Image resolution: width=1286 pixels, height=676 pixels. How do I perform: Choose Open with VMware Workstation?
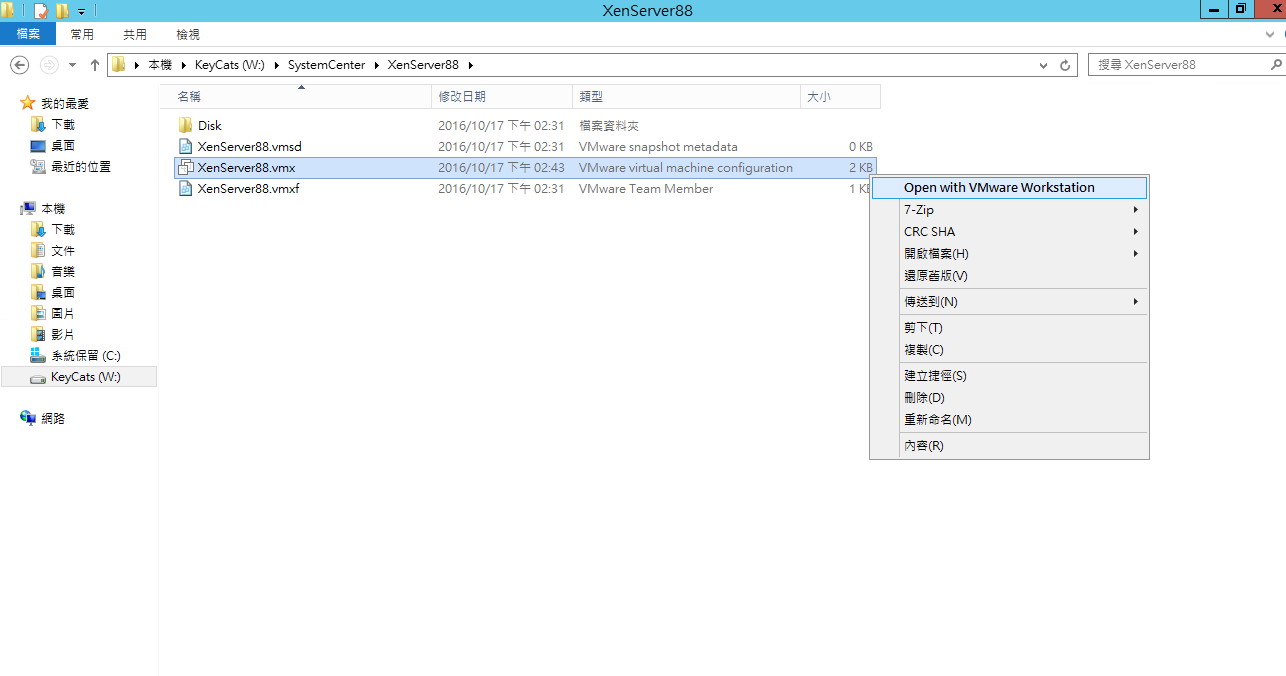click(1009, 188)
